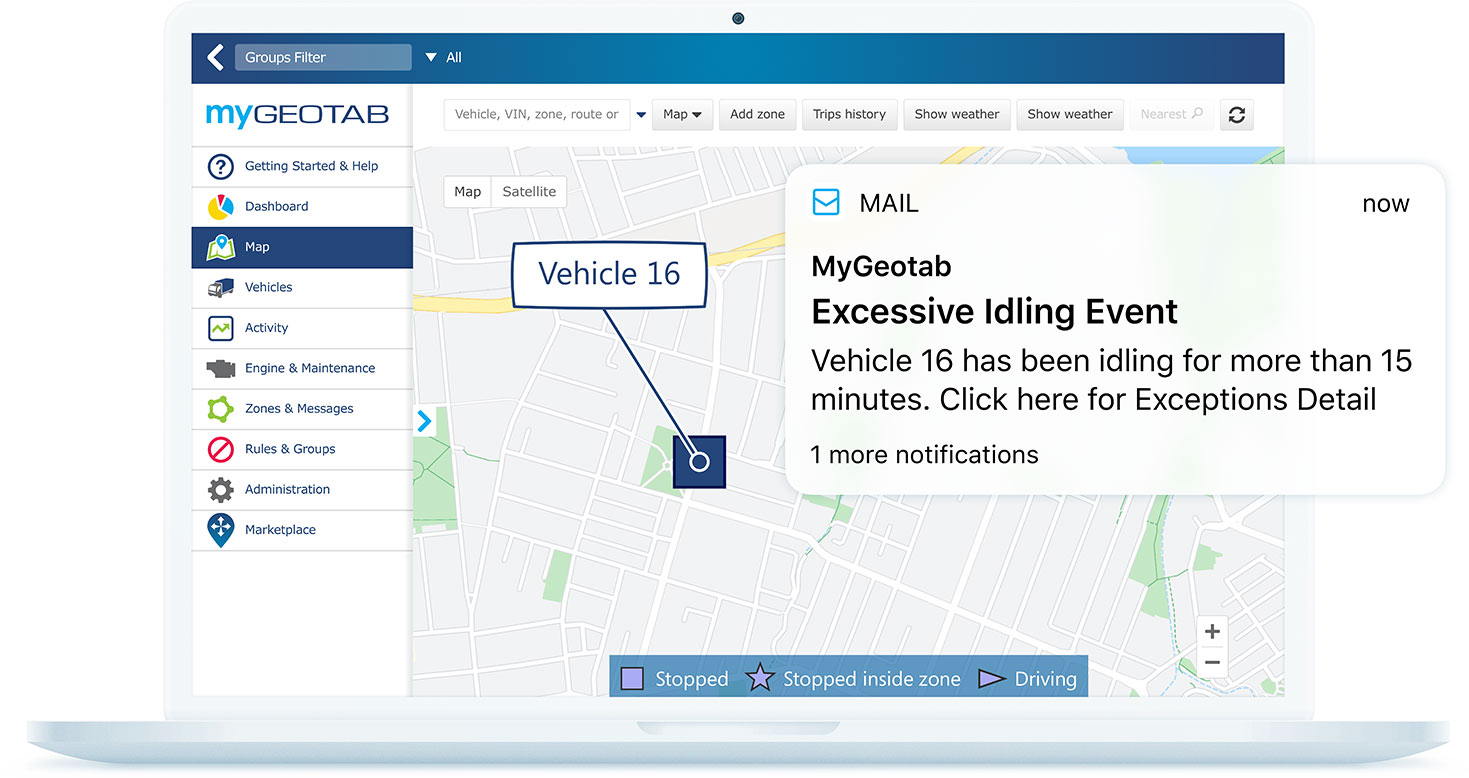1469x778 pixels.
Task: Open the Map menu item in the sidebar
Action: click(302, 247)
